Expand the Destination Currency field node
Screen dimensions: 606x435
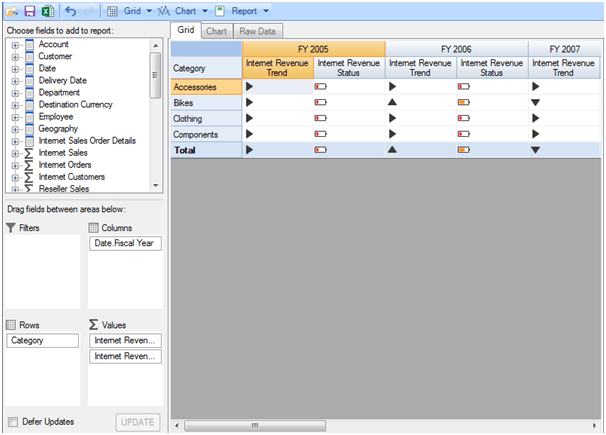15,105
